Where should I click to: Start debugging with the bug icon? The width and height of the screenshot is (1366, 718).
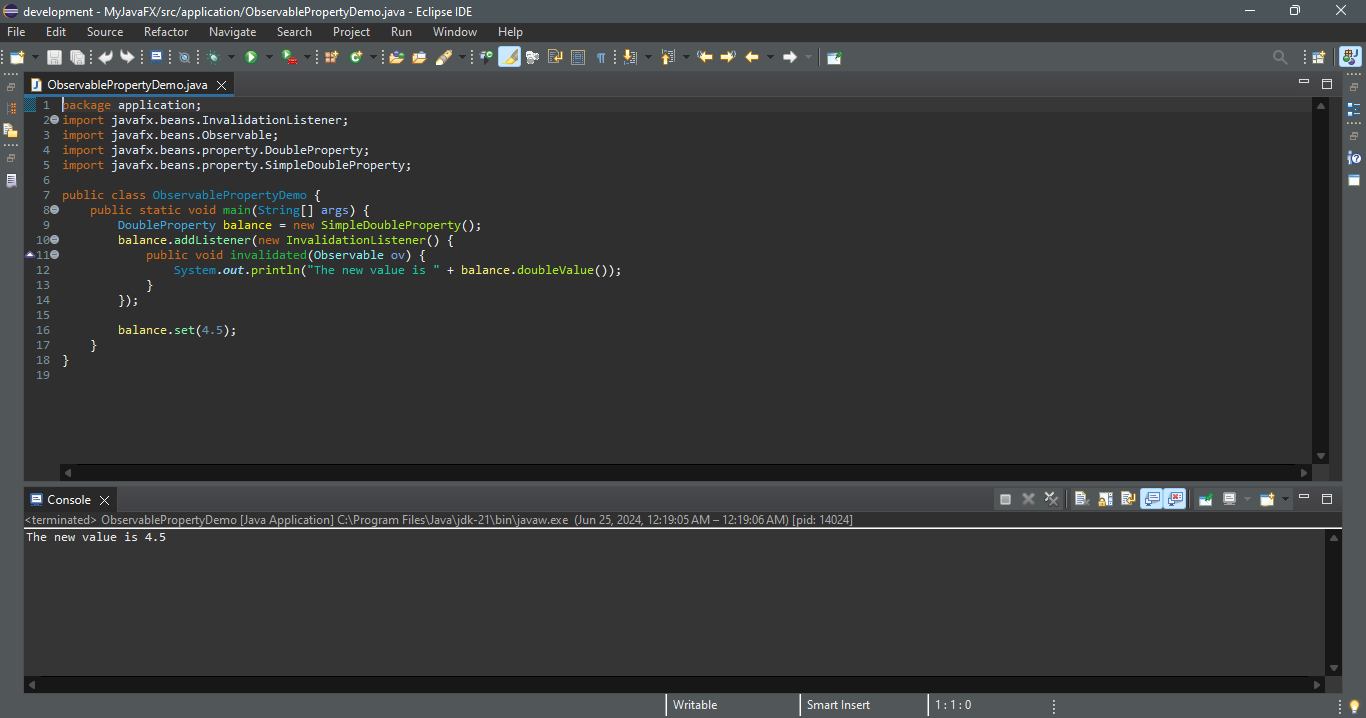[213, 57]
